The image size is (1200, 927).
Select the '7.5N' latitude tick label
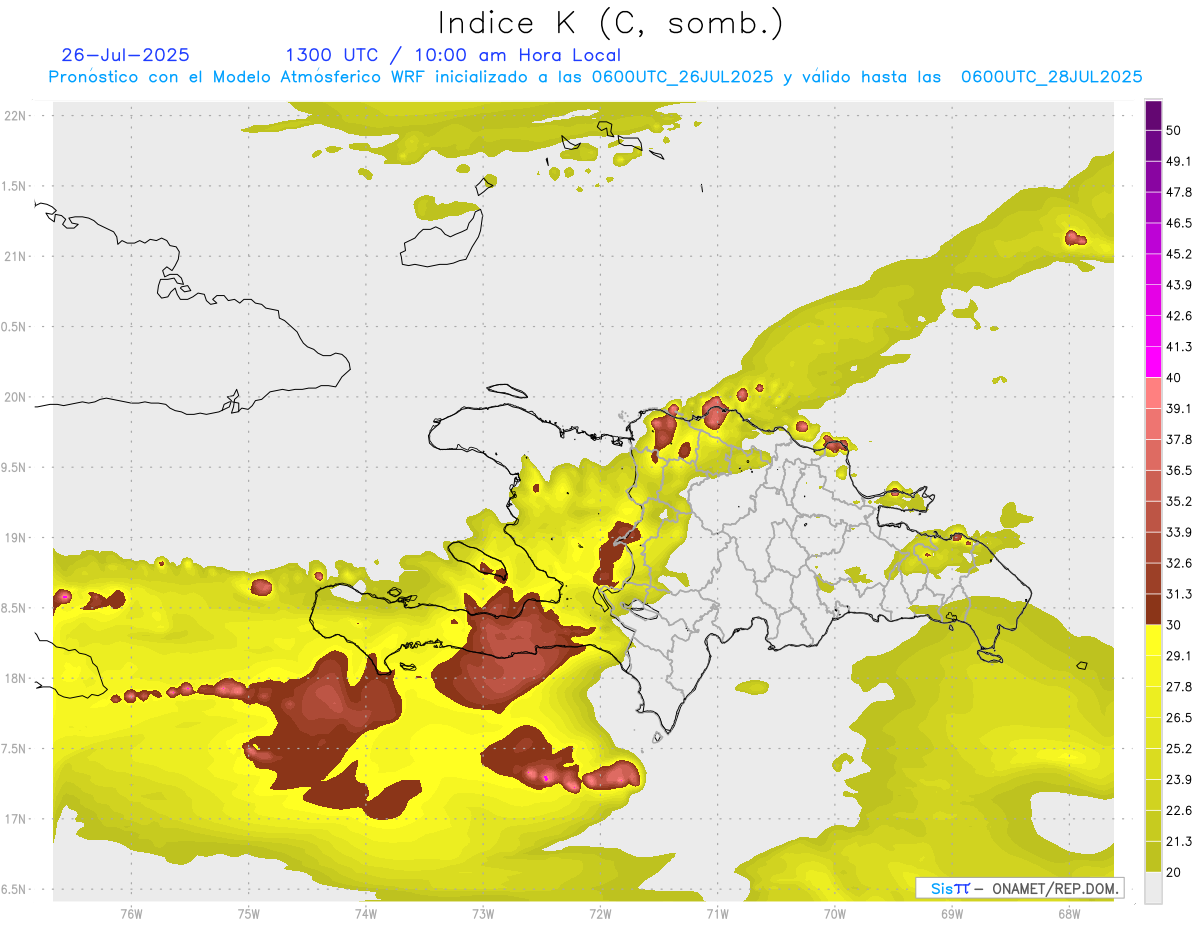[15, 749]
